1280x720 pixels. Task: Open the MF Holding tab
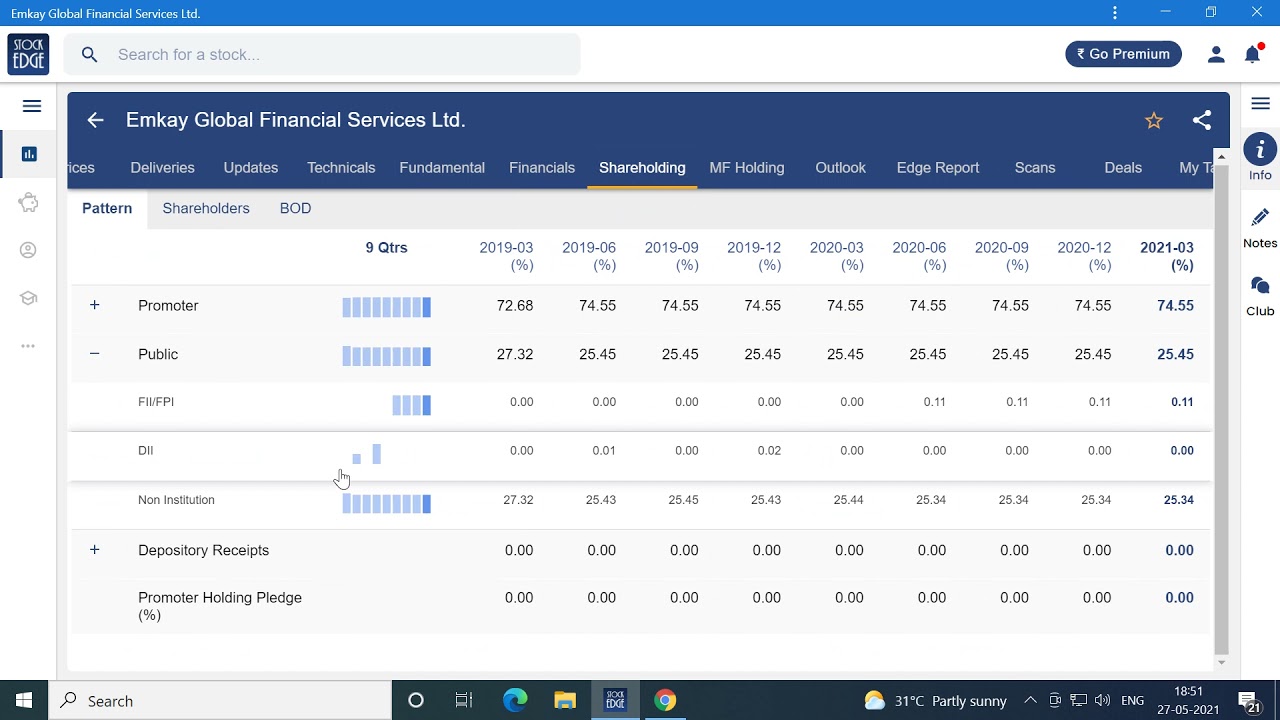(x=747, y=168)
